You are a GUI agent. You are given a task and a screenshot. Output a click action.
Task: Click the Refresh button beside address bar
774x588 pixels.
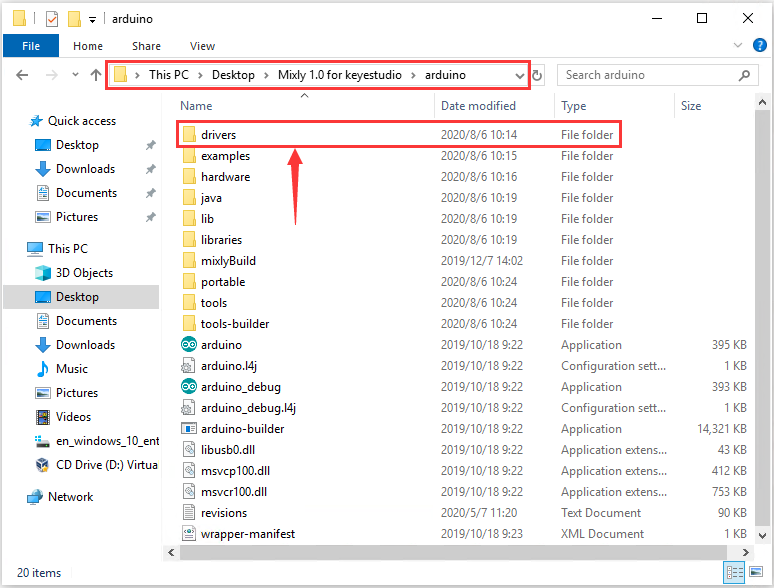tap(537, 75)
